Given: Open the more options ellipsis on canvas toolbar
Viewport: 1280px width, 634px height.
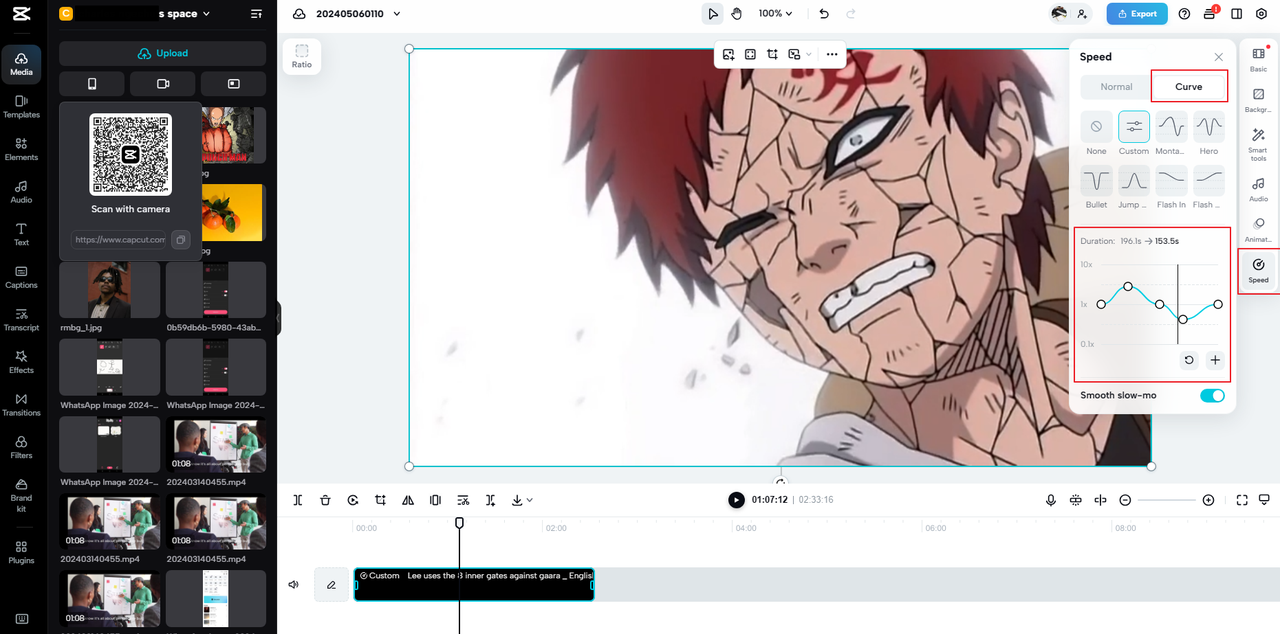Looking at the screenshot, I should pos(831,54).
